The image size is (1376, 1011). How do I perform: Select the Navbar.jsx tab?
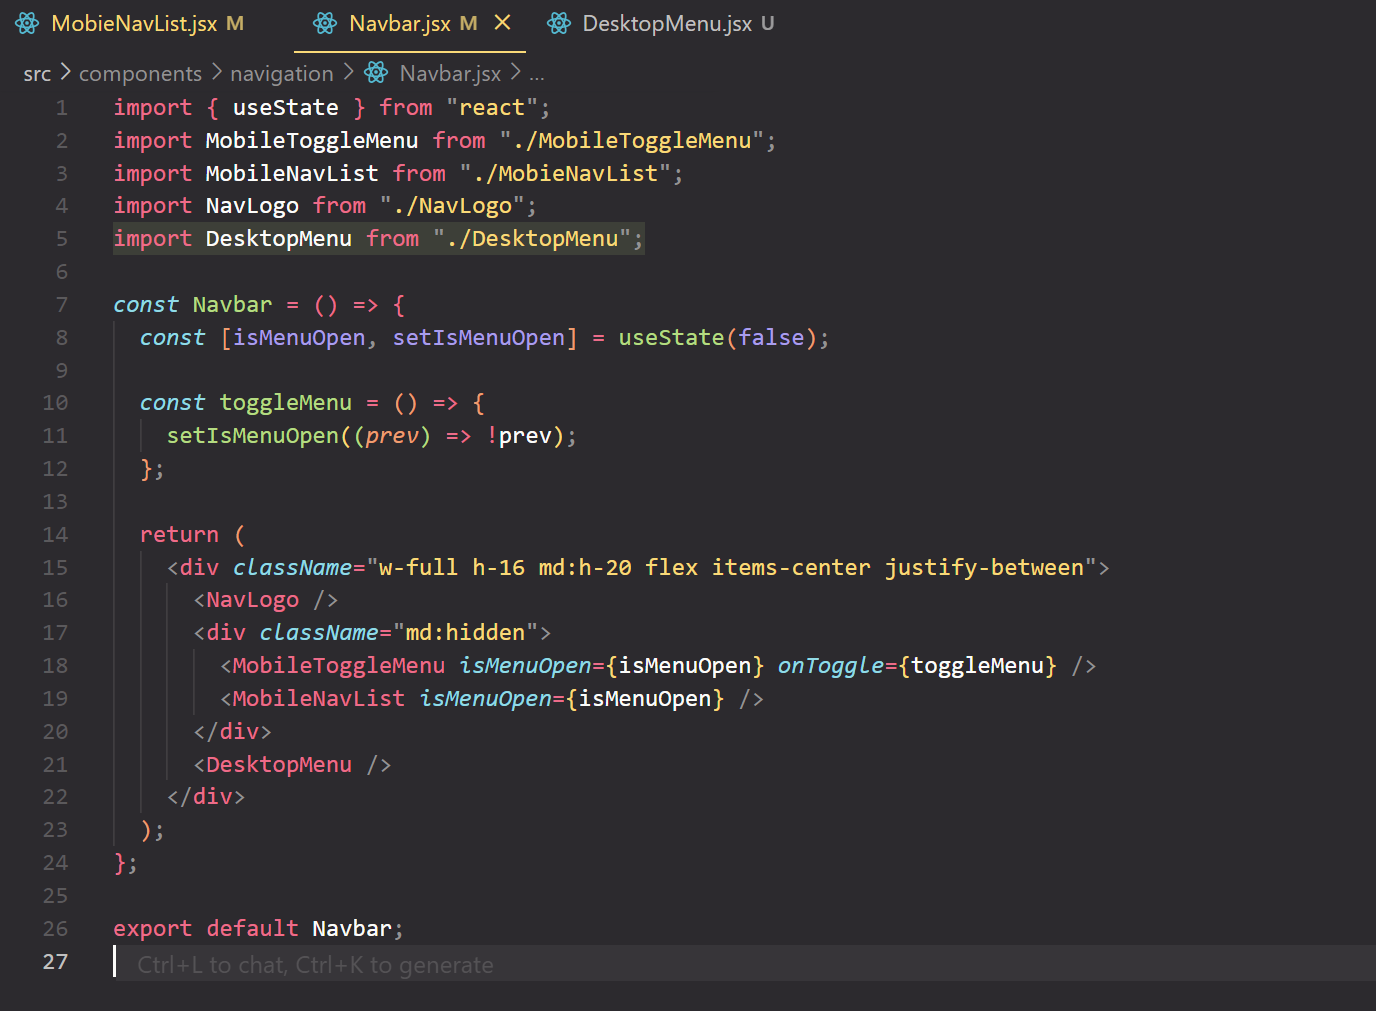(x=400, y=23)
